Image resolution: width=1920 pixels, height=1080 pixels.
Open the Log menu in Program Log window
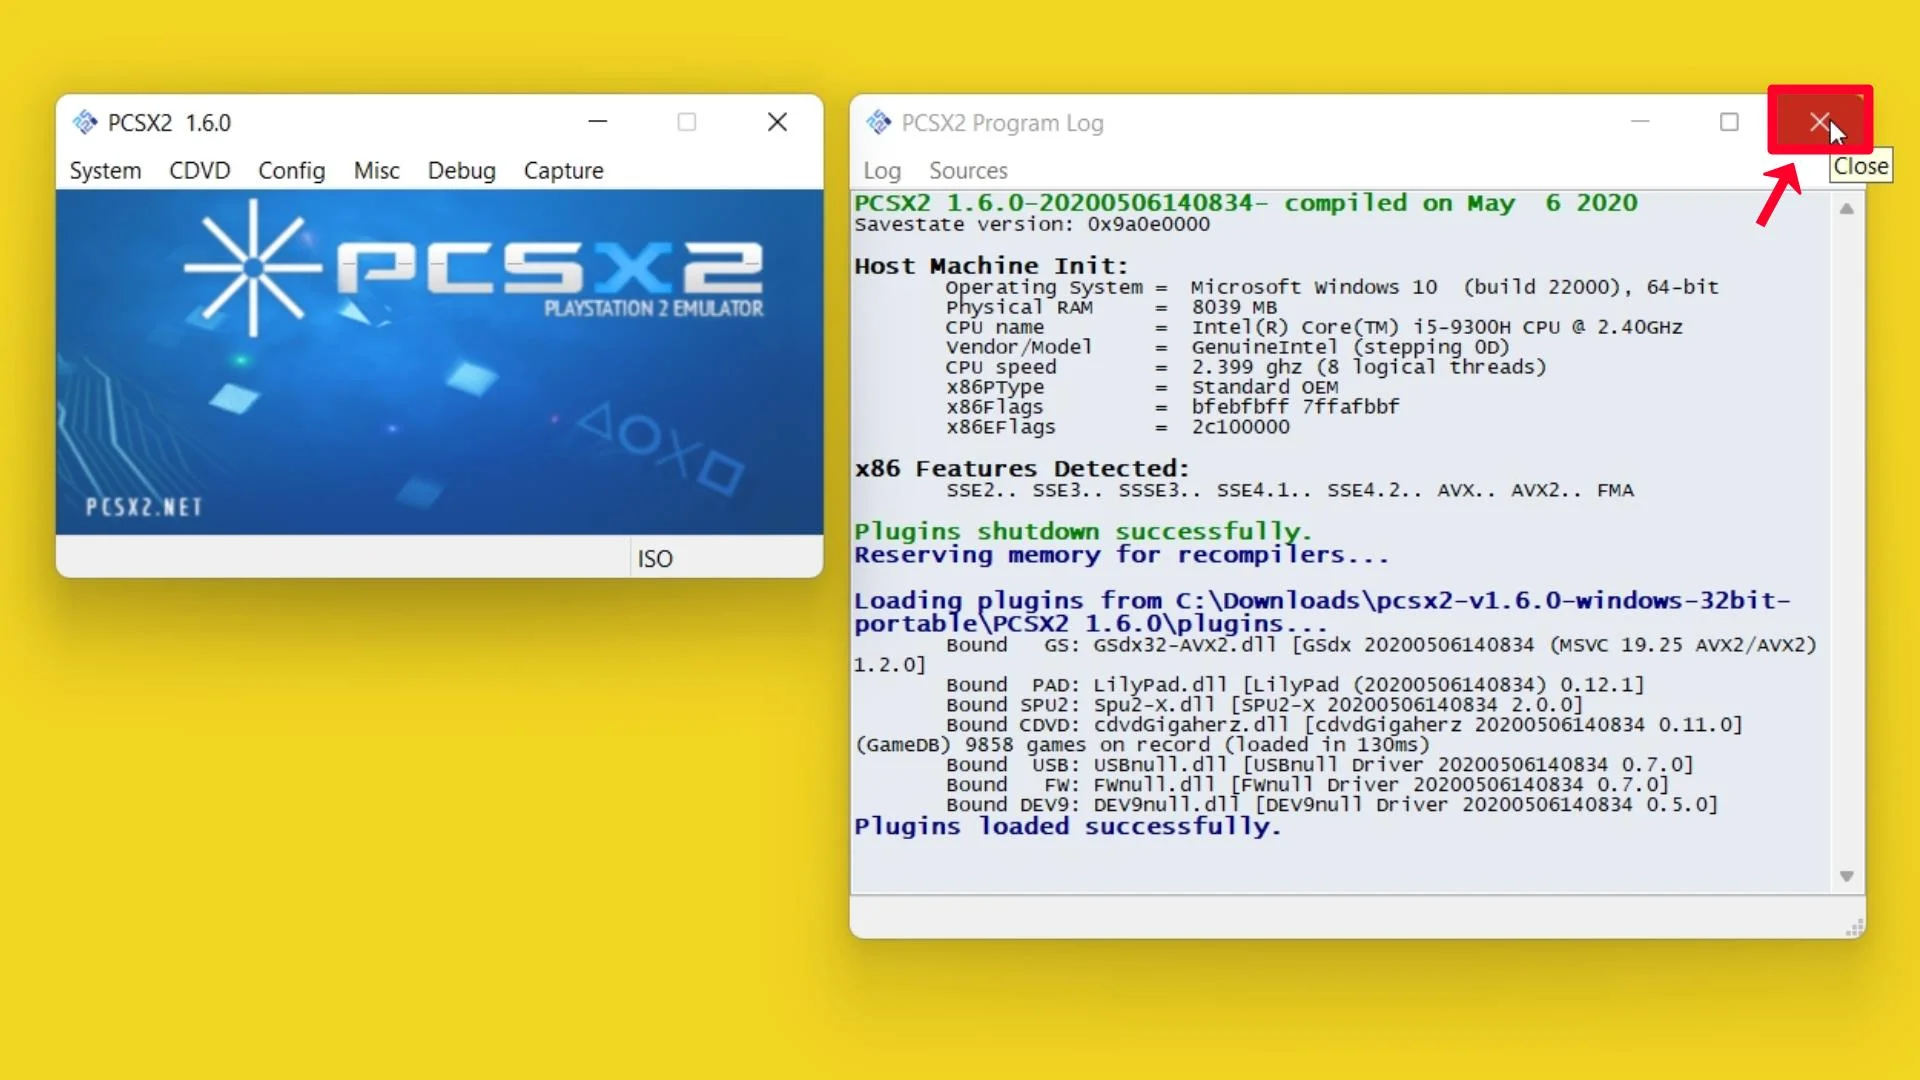point(882,171)
